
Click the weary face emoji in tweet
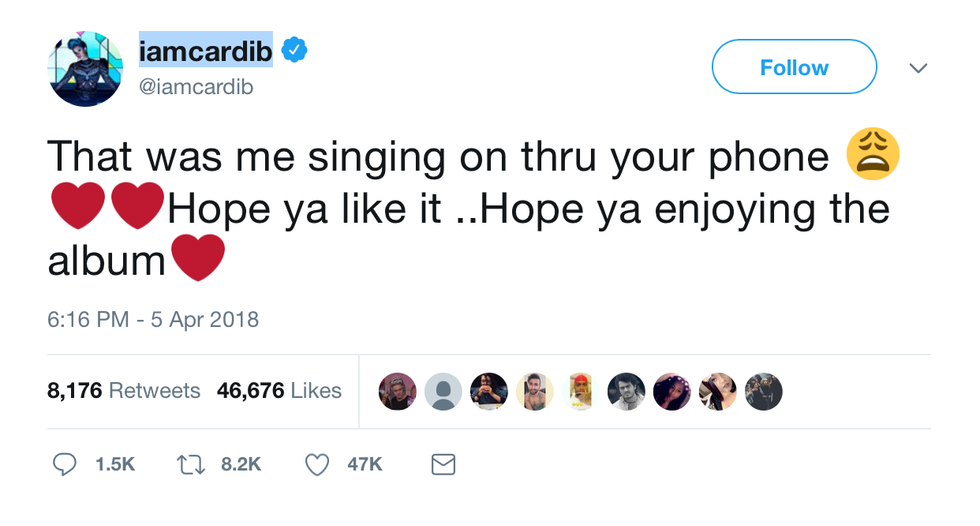[x=873, y=157]
